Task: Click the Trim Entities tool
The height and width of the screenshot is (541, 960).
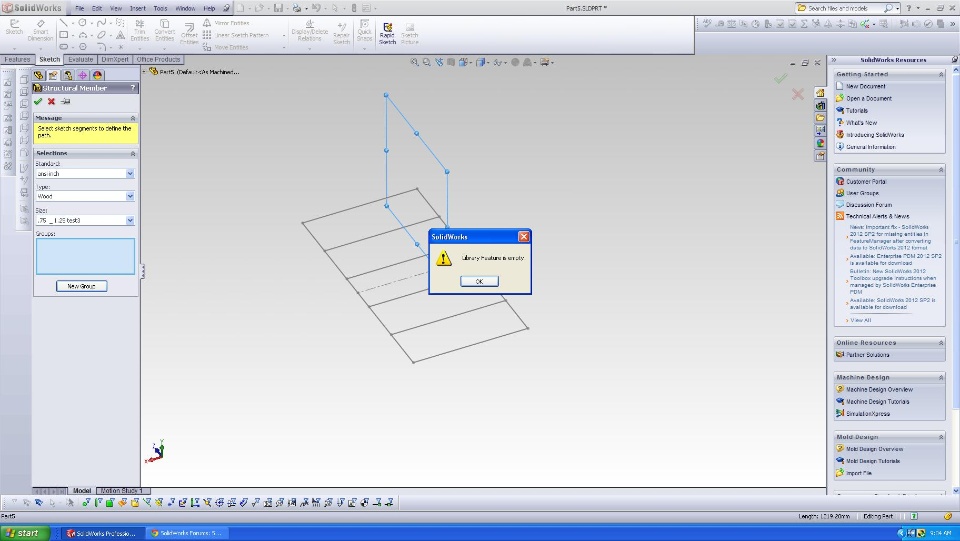Action: point(140,31)
